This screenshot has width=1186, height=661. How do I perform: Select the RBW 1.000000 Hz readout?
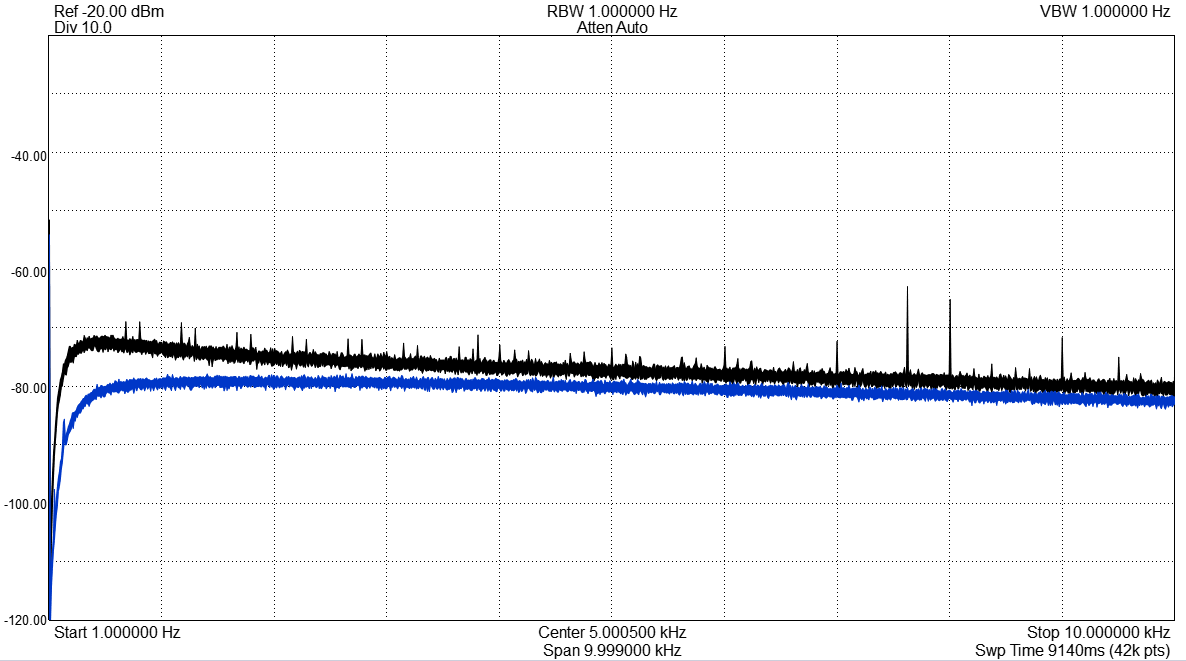tap(612, 11)
